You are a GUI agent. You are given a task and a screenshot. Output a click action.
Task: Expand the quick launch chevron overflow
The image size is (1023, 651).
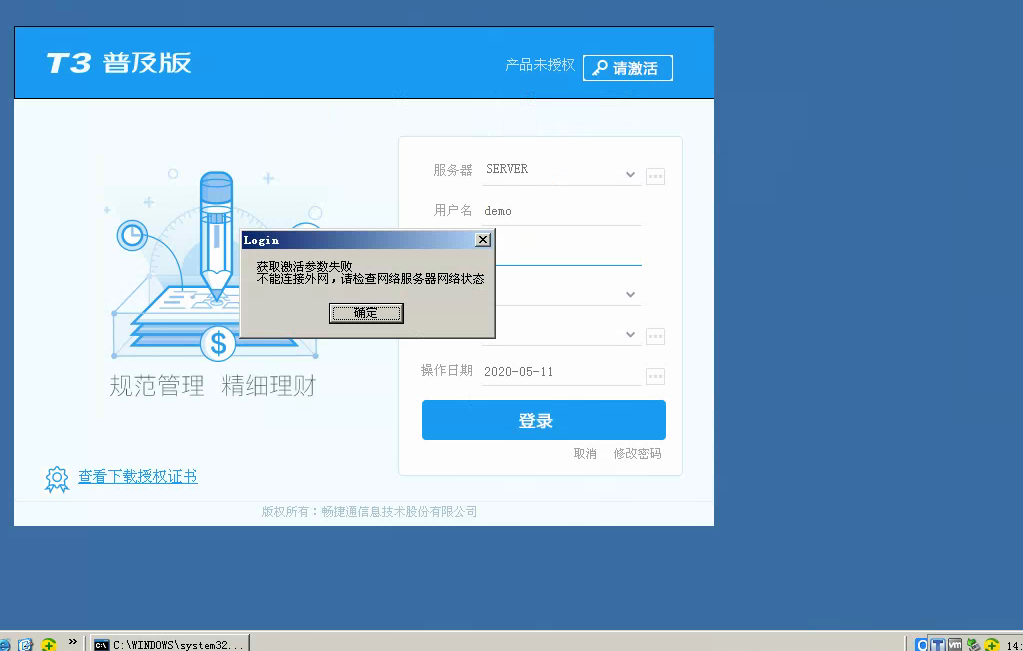[x=72, y=642]
